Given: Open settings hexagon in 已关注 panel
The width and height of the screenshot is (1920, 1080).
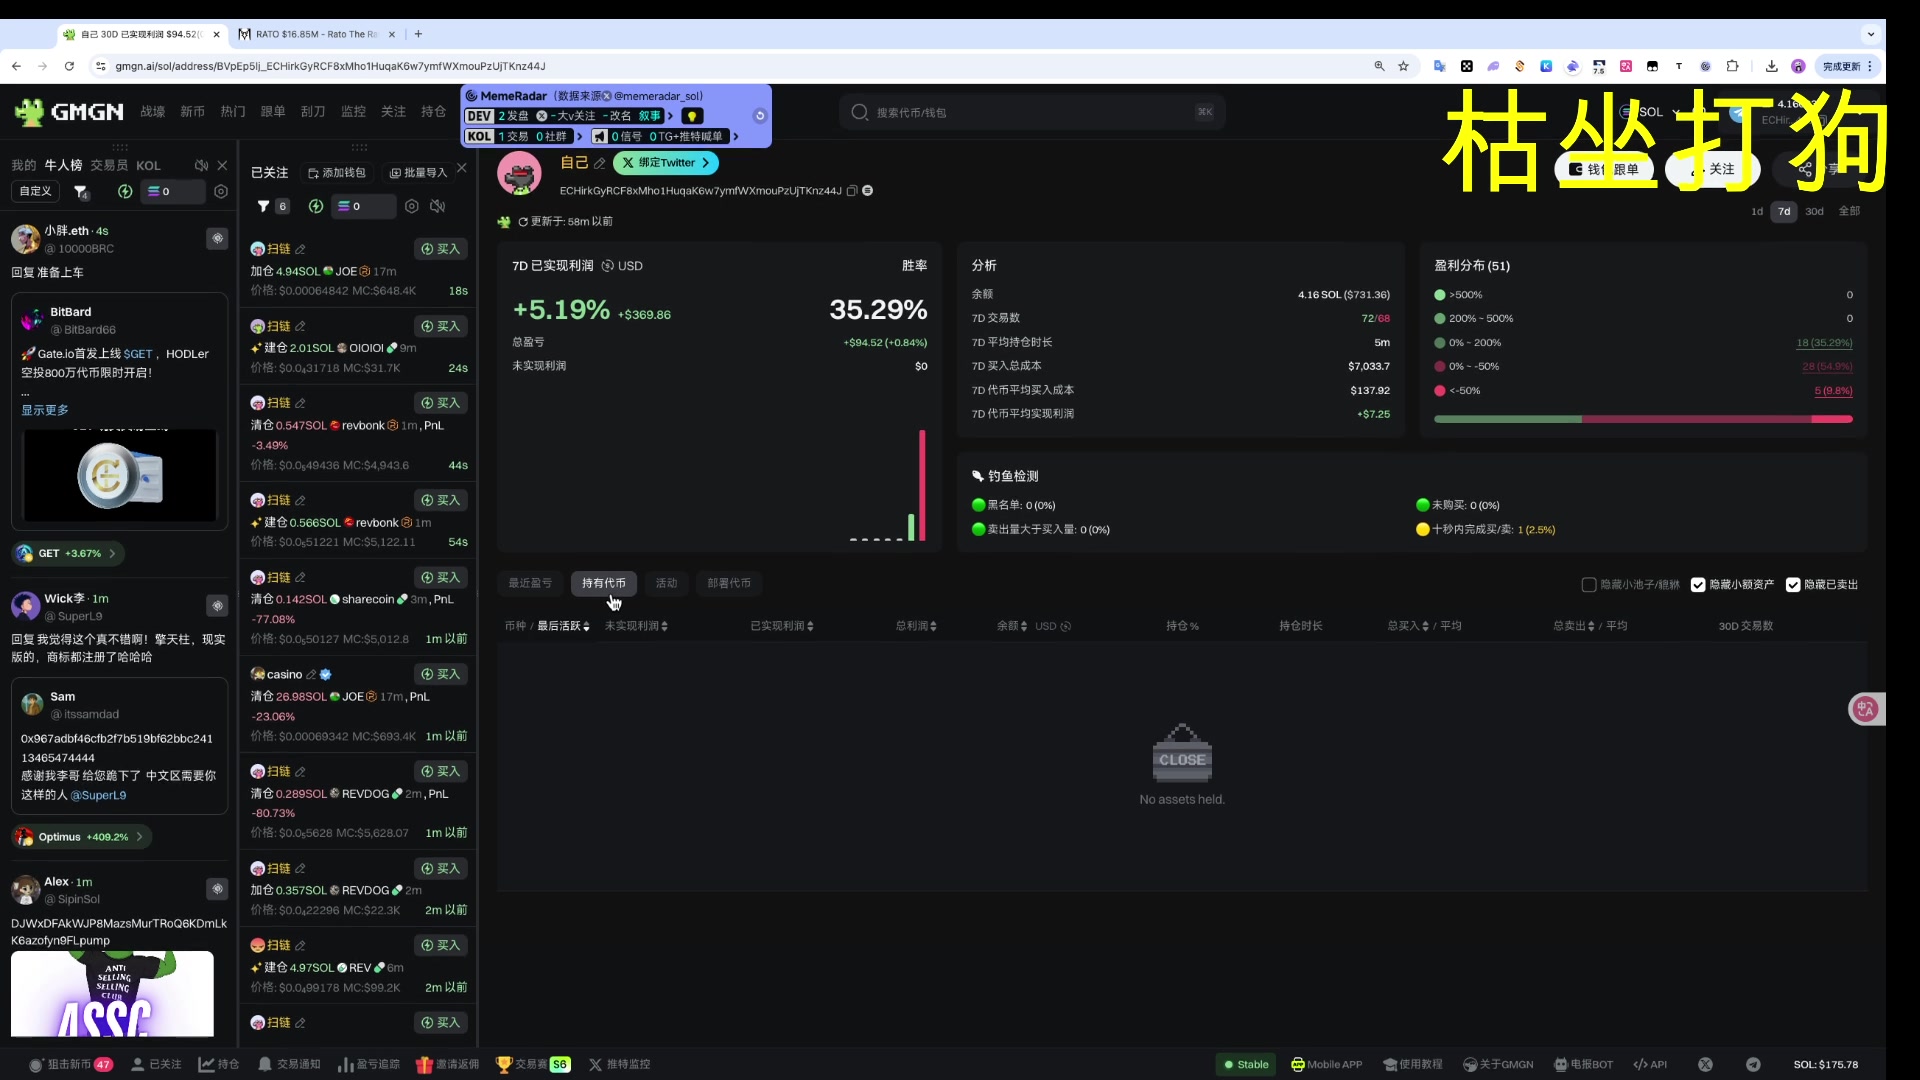Looking at the screenshot, I should pos(411,206).
